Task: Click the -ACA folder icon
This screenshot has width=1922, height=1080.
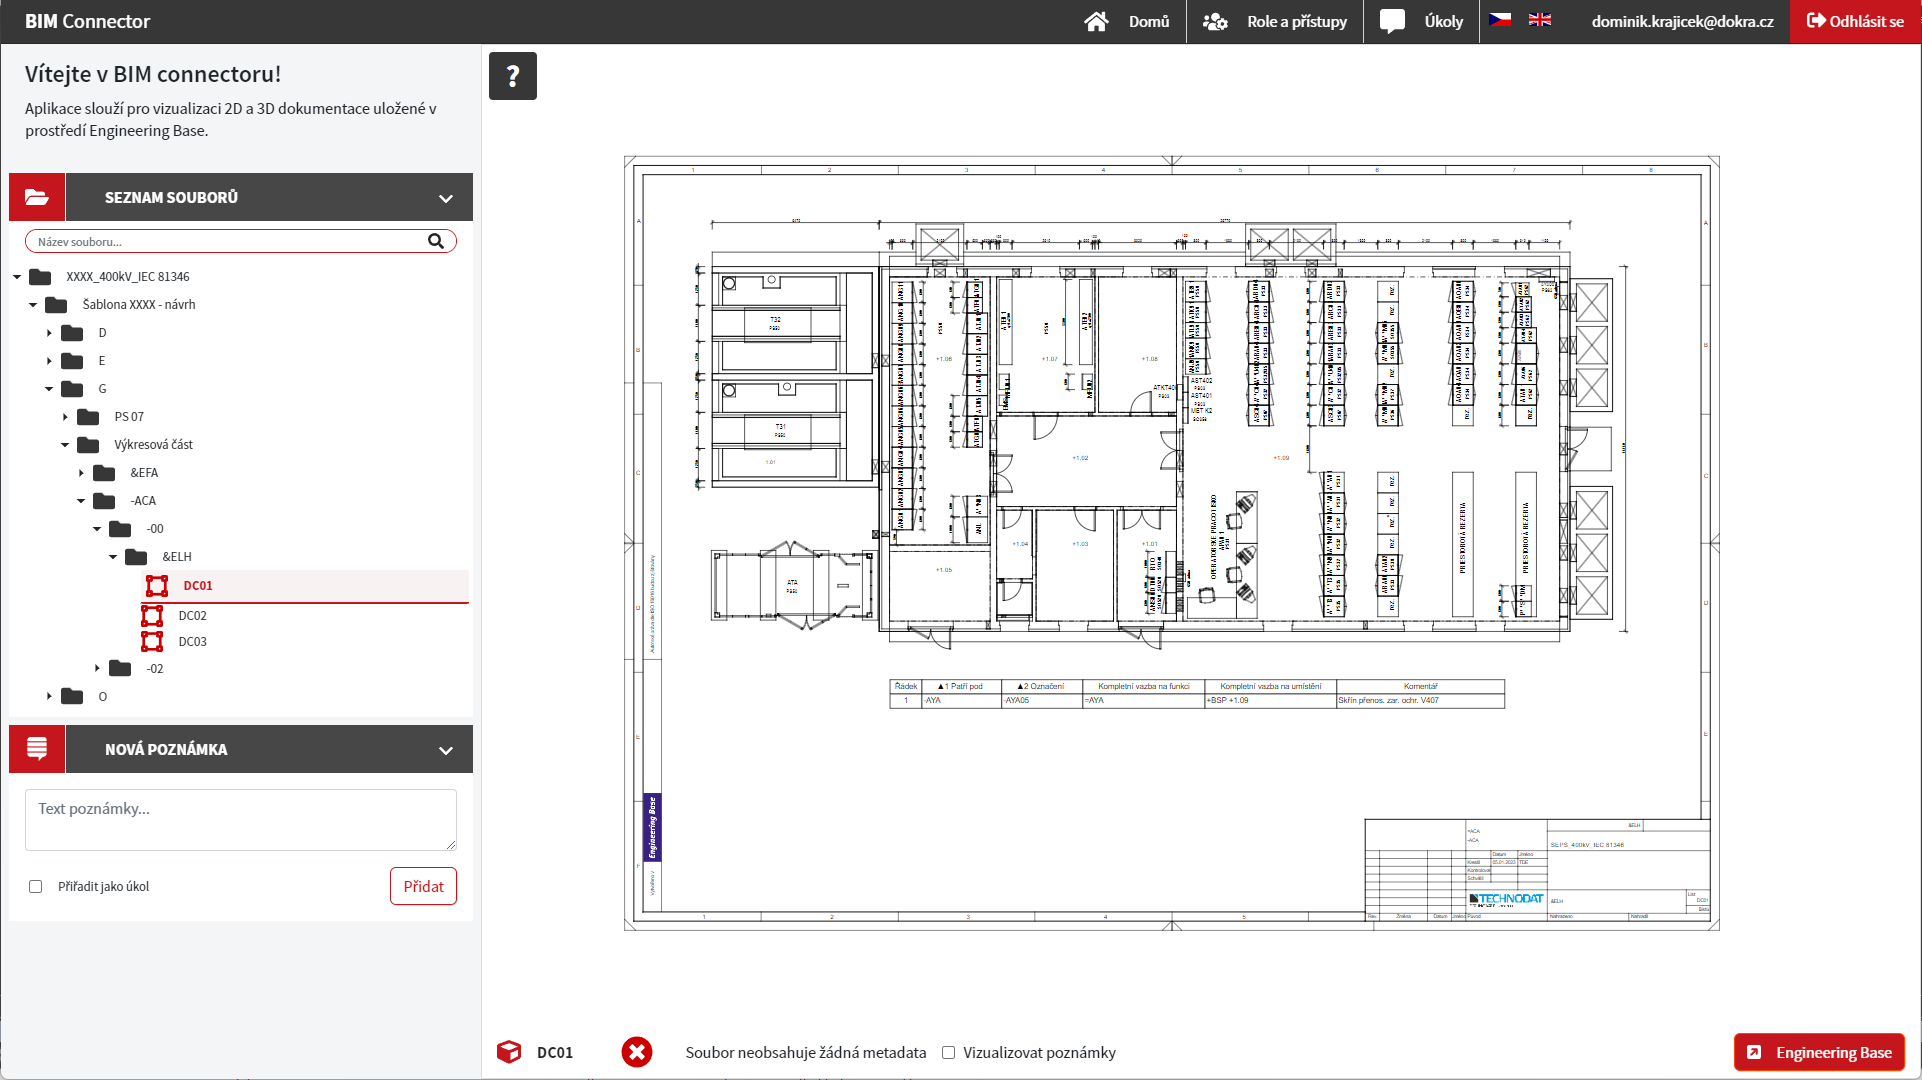Action: tap(104, 501)
